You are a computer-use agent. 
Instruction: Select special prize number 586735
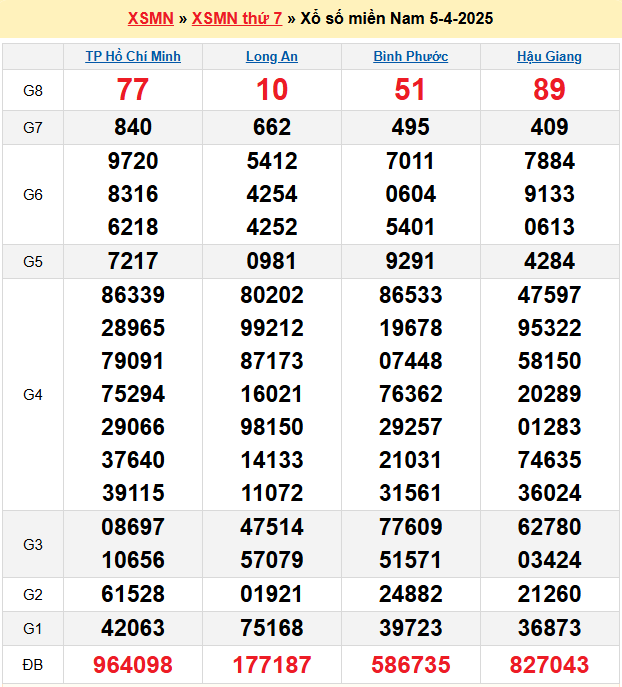tap(410, 664)
